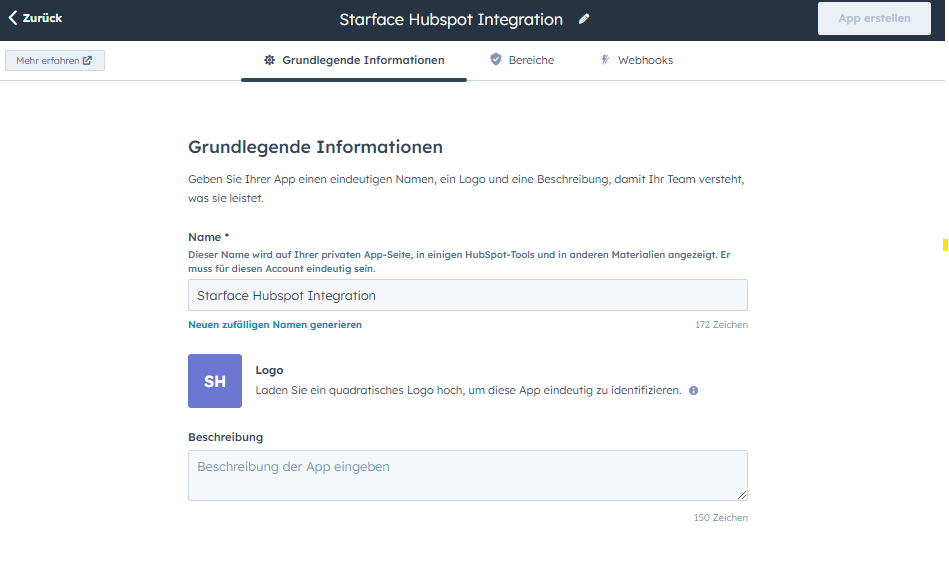Viewport: 949px width, 572px height.
Task: Click the Name input field
Action: coord(468,295)
